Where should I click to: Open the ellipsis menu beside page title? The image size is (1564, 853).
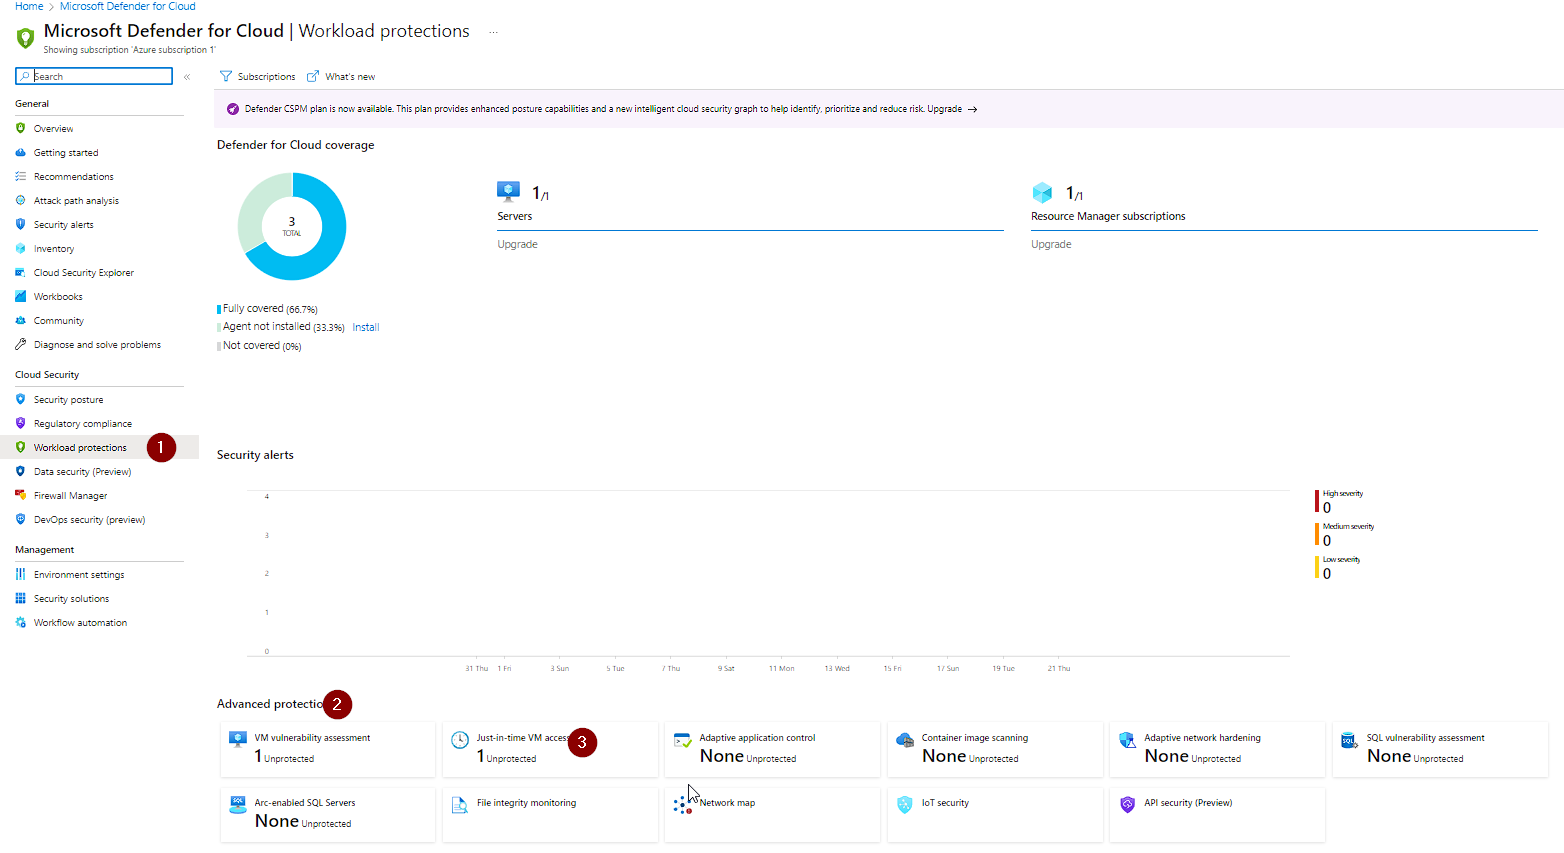click(493, 32)
